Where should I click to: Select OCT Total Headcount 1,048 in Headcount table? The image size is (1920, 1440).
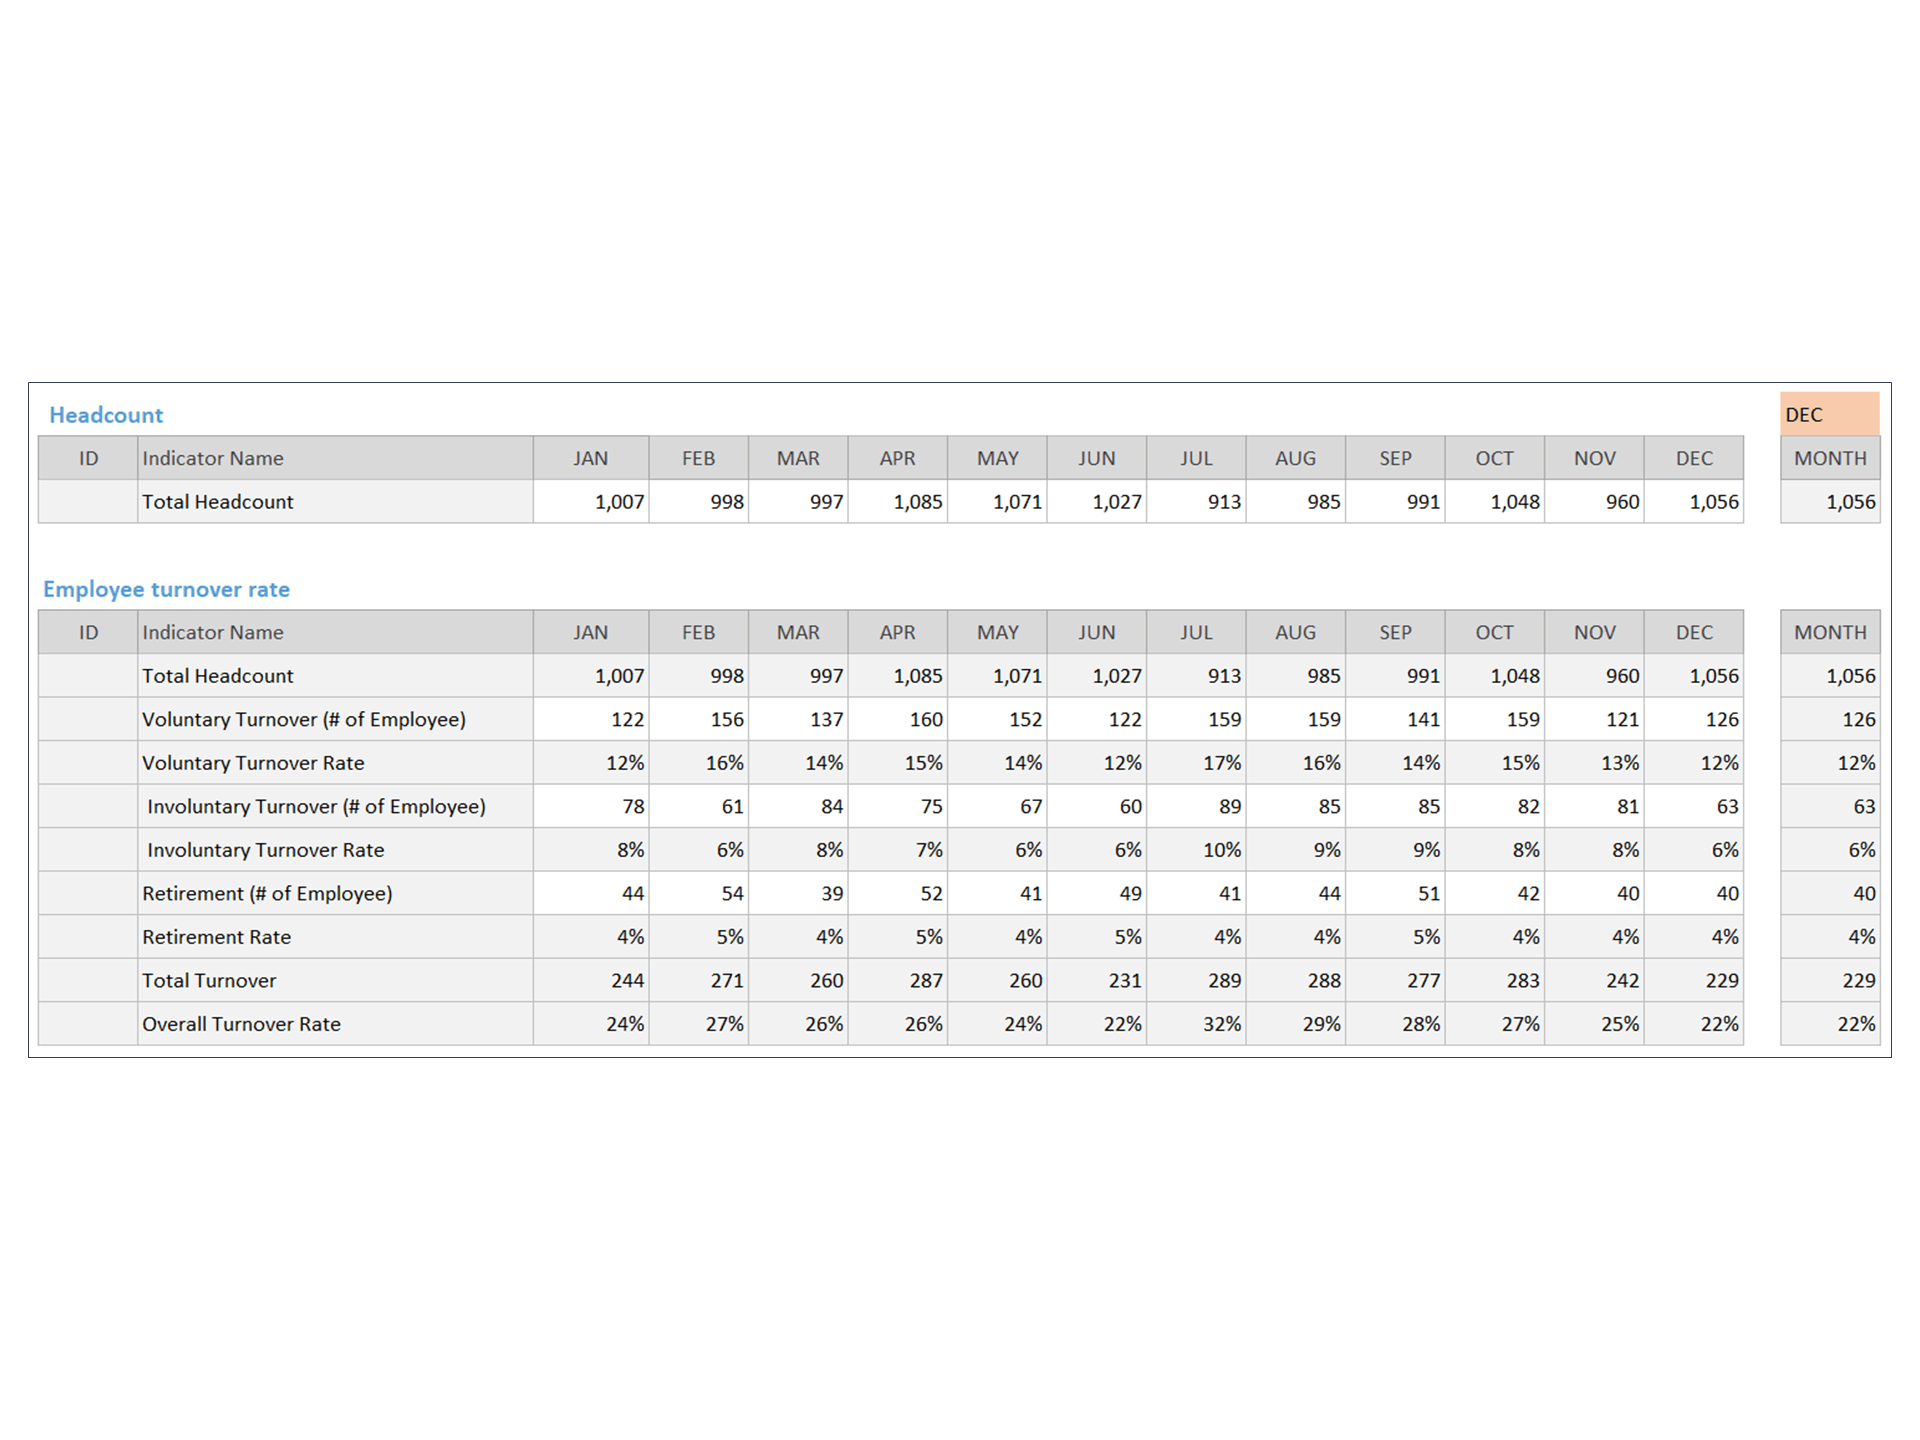pos(1495,501)
